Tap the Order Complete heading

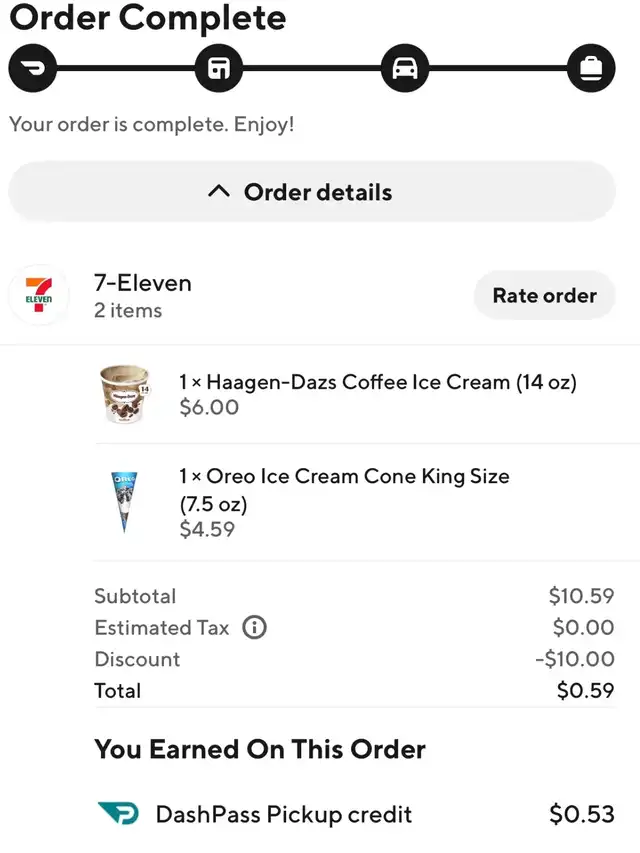(148, 17)
